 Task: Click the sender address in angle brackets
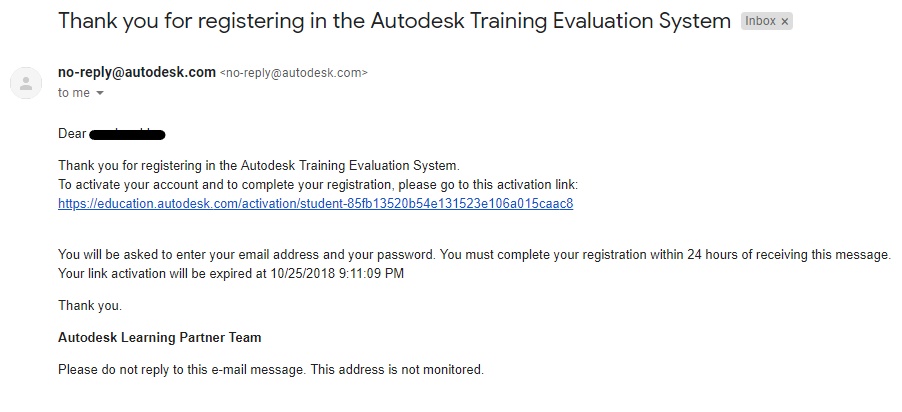(x=293, y=73)
